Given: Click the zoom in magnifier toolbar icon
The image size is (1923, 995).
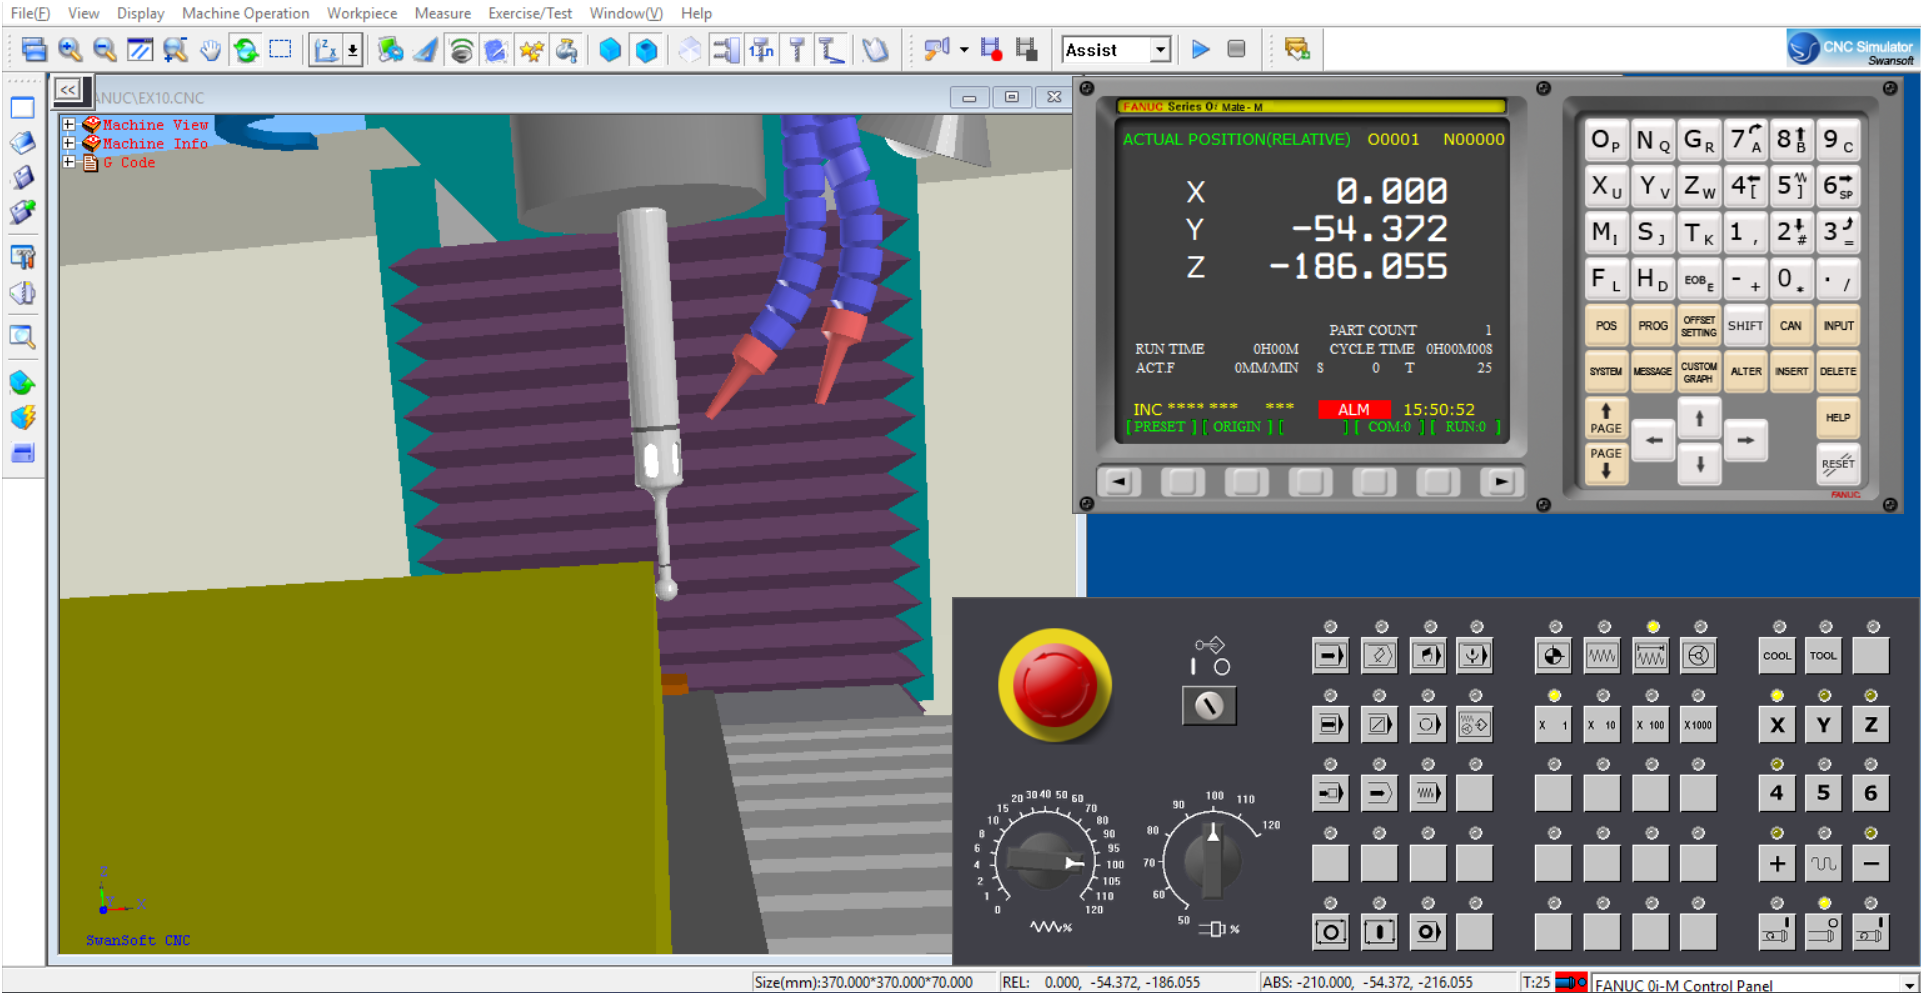Looking at the screenshot, I should 70,49.
